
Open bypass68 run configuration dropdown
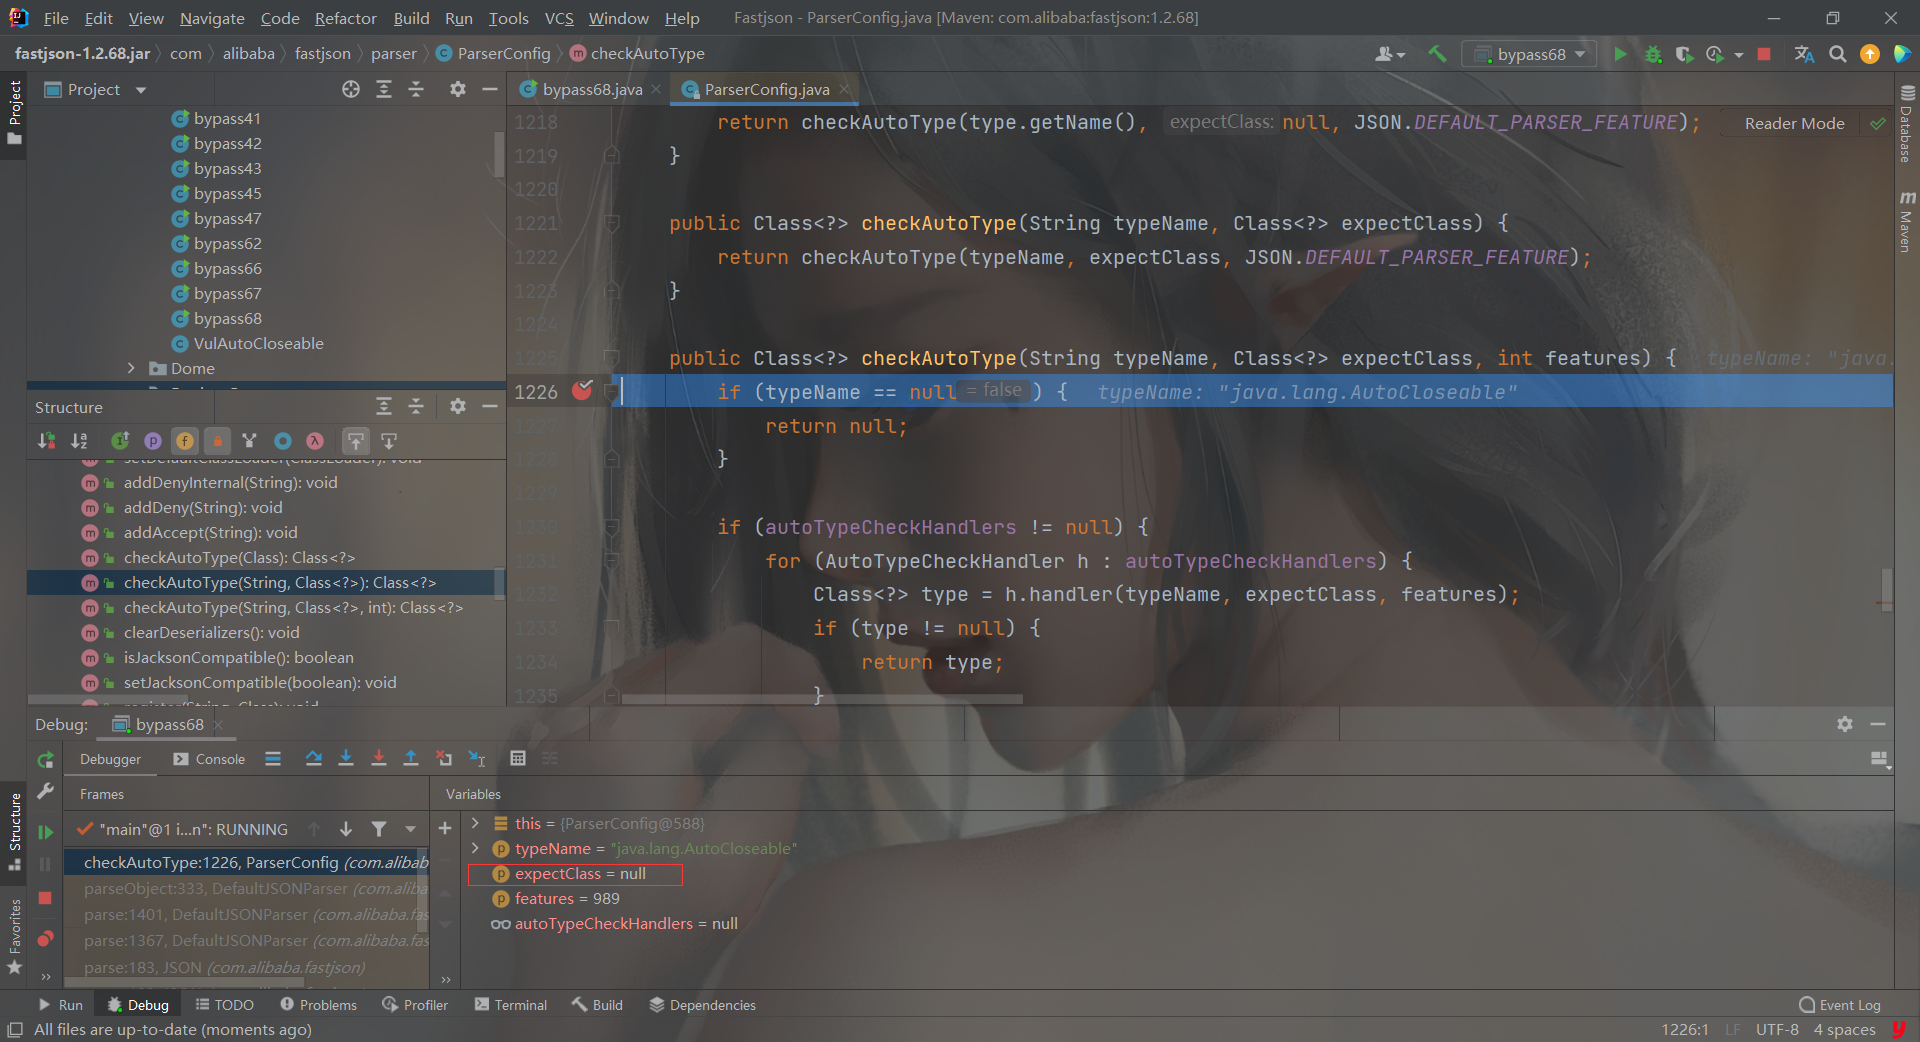click(x=1530, y=54)
